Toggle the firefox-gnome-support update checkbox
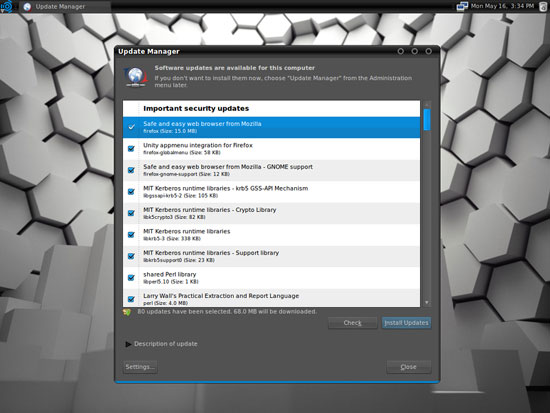 [132, 170]
